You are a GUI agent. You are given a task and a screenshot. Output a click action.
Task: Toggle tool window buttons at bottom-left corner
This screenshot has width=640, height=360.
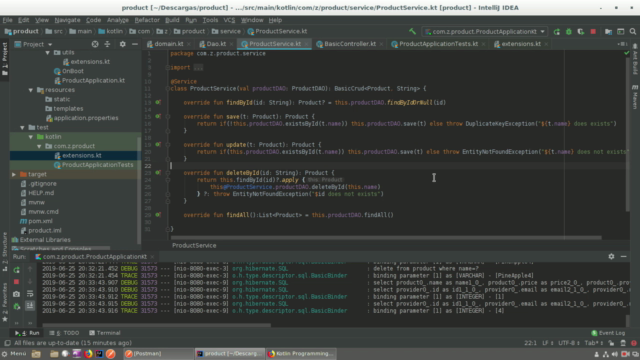pyautogui.click(x=7, y=343)
